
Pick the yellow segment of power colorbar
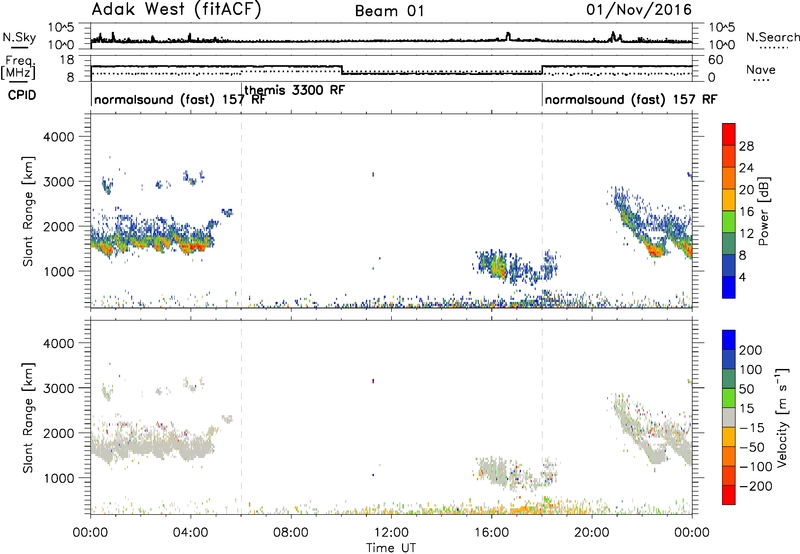(x=729, y=199)
